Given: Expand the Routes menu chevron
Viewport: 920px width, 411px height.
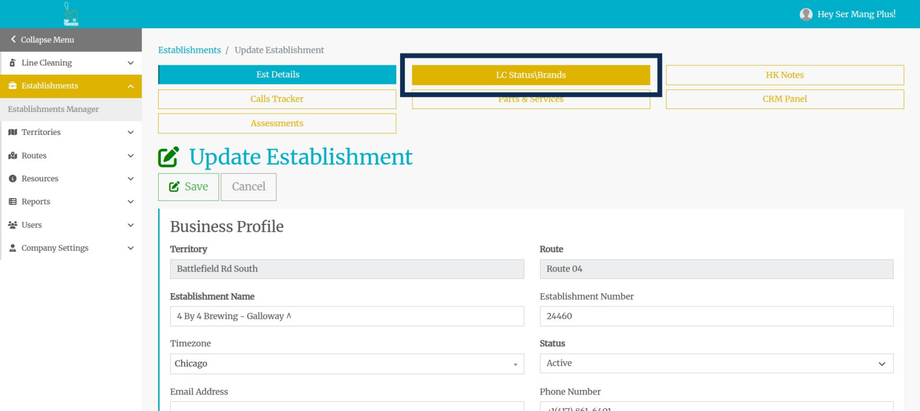Looking at the screenshot, I should coord(130,156).
